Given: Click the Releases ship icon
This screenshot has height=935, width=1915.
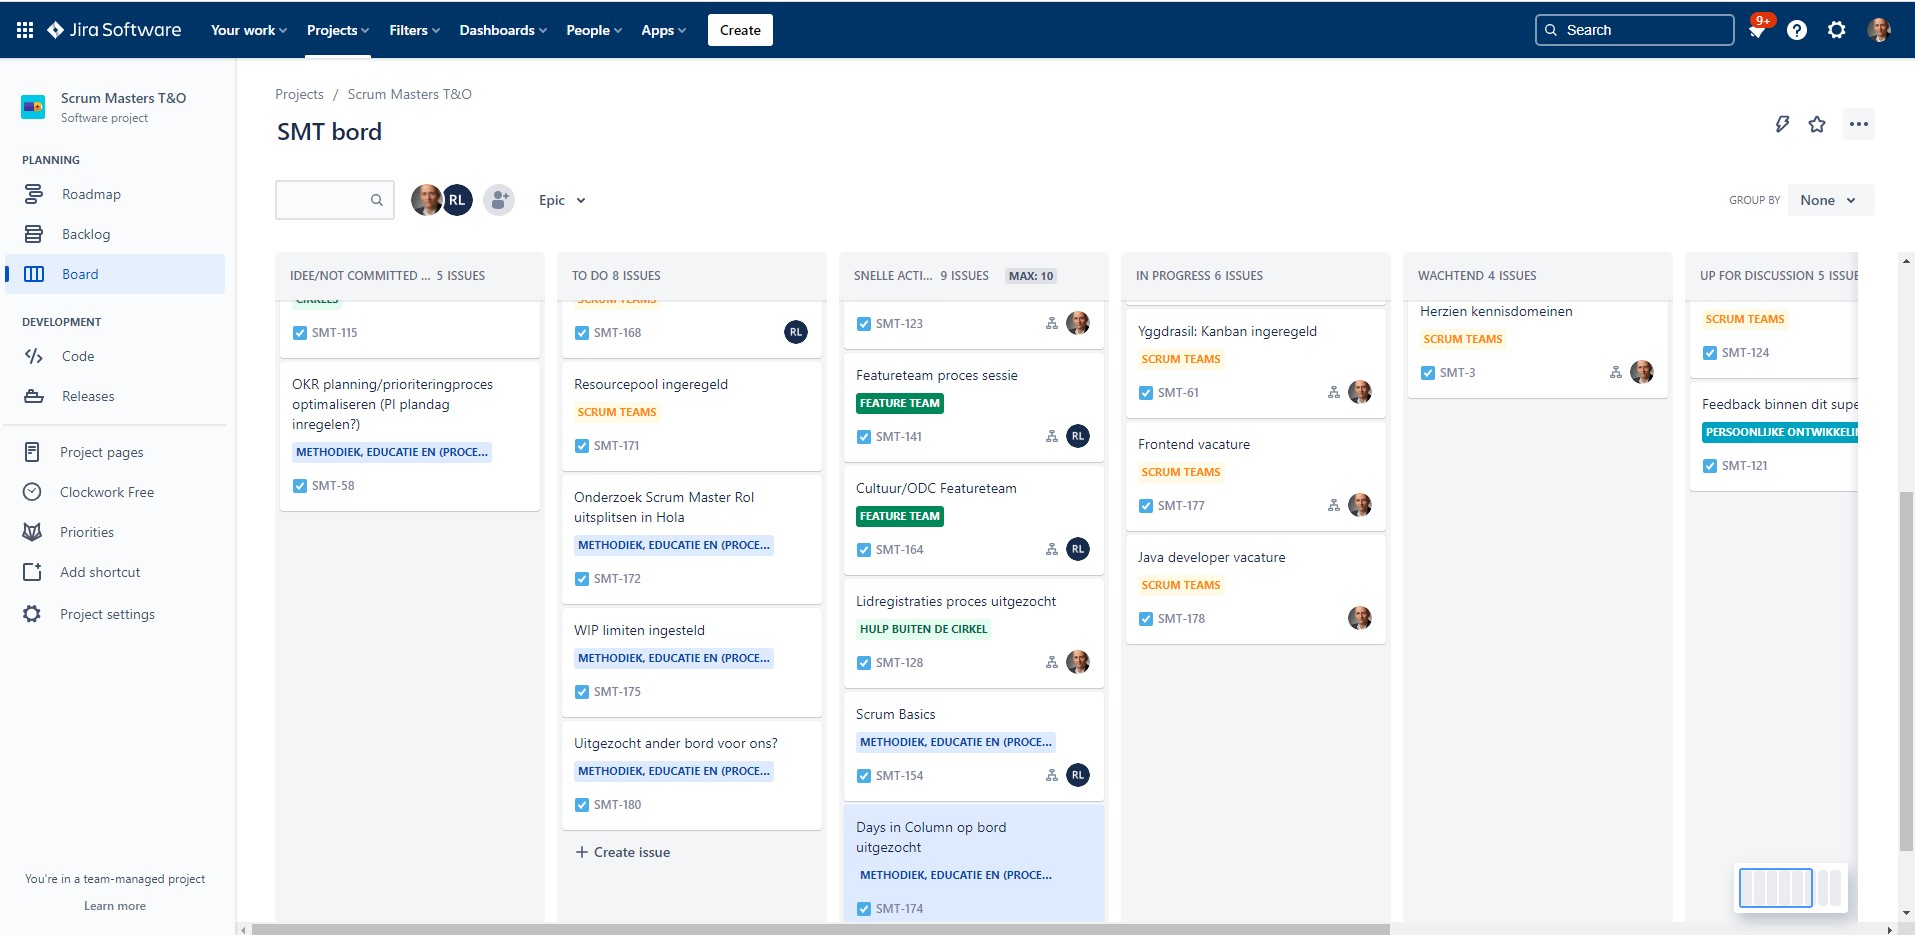Looking at the screenshot, I should (x=33, y=396).
